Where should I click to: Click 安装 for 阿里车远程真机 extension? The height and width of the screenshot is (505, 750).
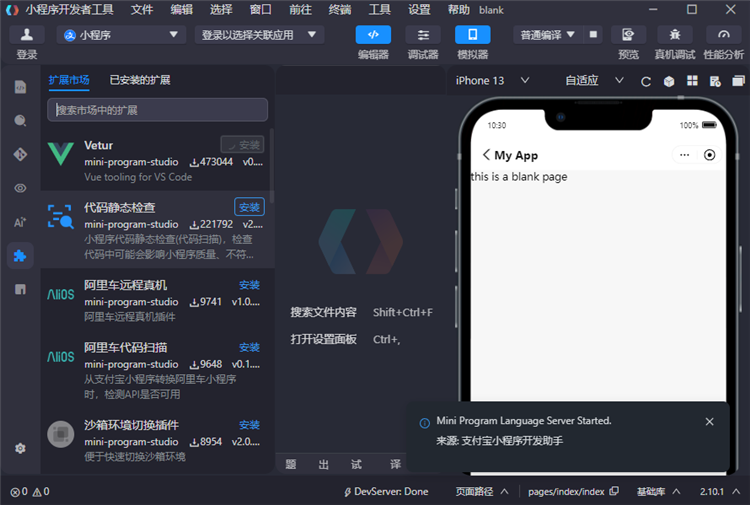pos(249,285)
